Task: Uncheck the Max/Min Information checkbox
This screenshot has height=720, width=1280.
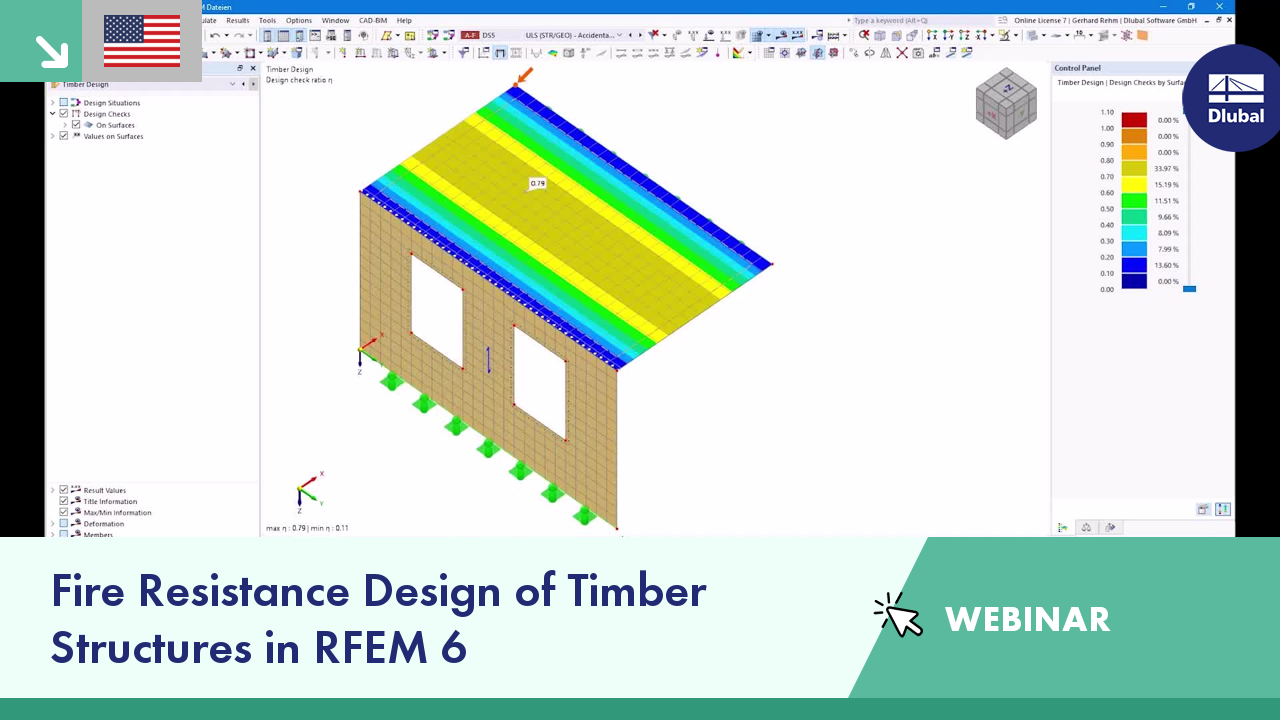Action: coord(64,512)
